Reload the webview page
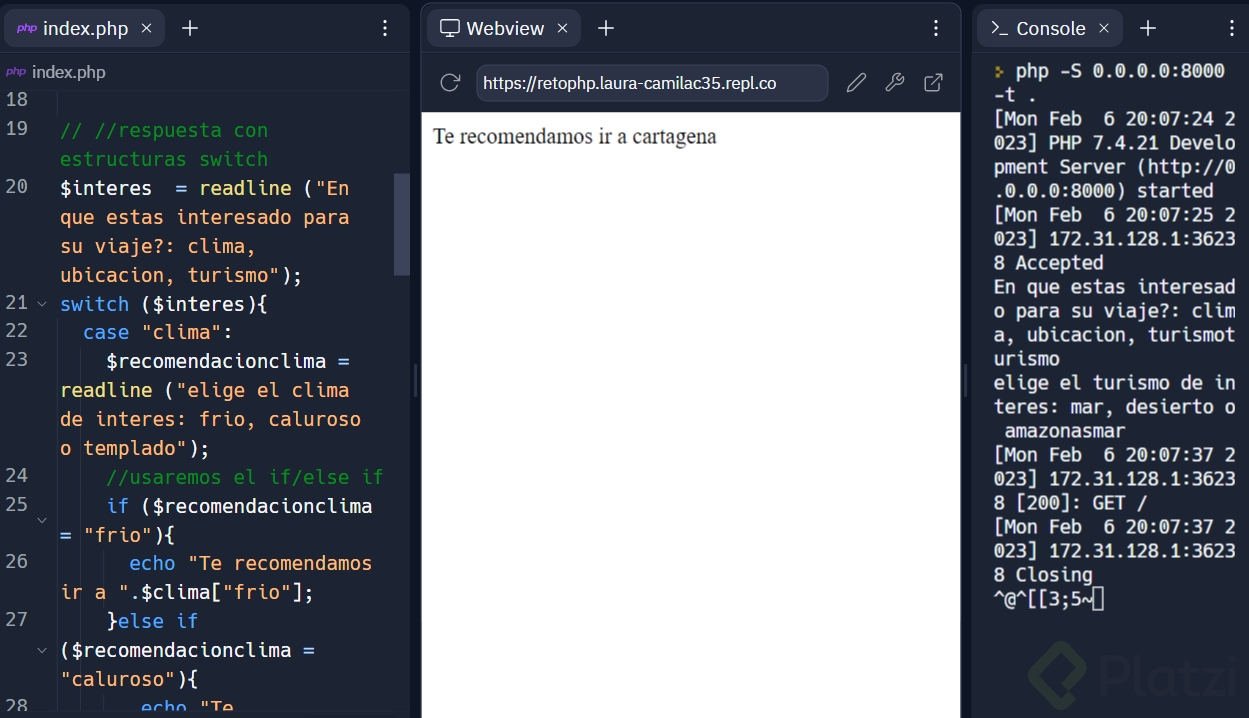 coord(450,83)
